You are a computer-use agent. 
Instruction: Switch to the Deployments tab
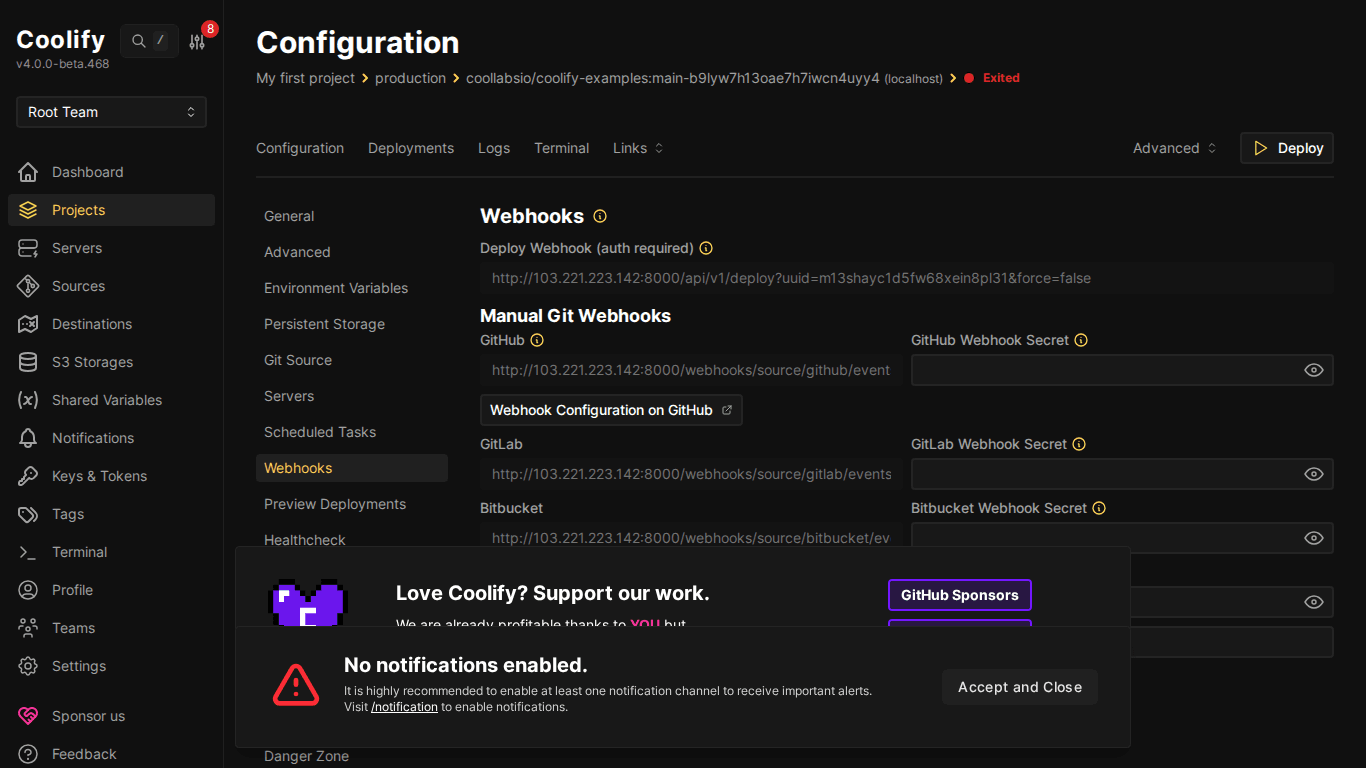click(x=410, y=148)
